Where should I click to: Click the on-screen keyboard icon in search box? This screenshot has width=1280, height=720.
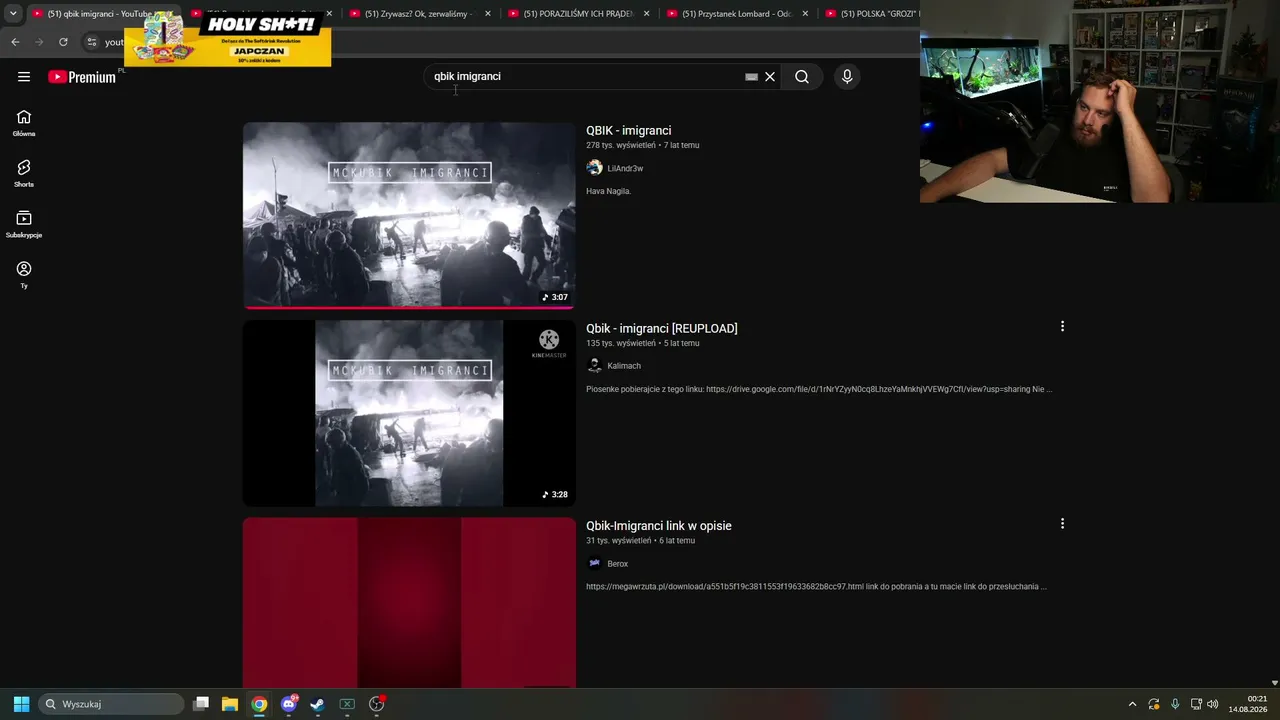click(752, 77)
